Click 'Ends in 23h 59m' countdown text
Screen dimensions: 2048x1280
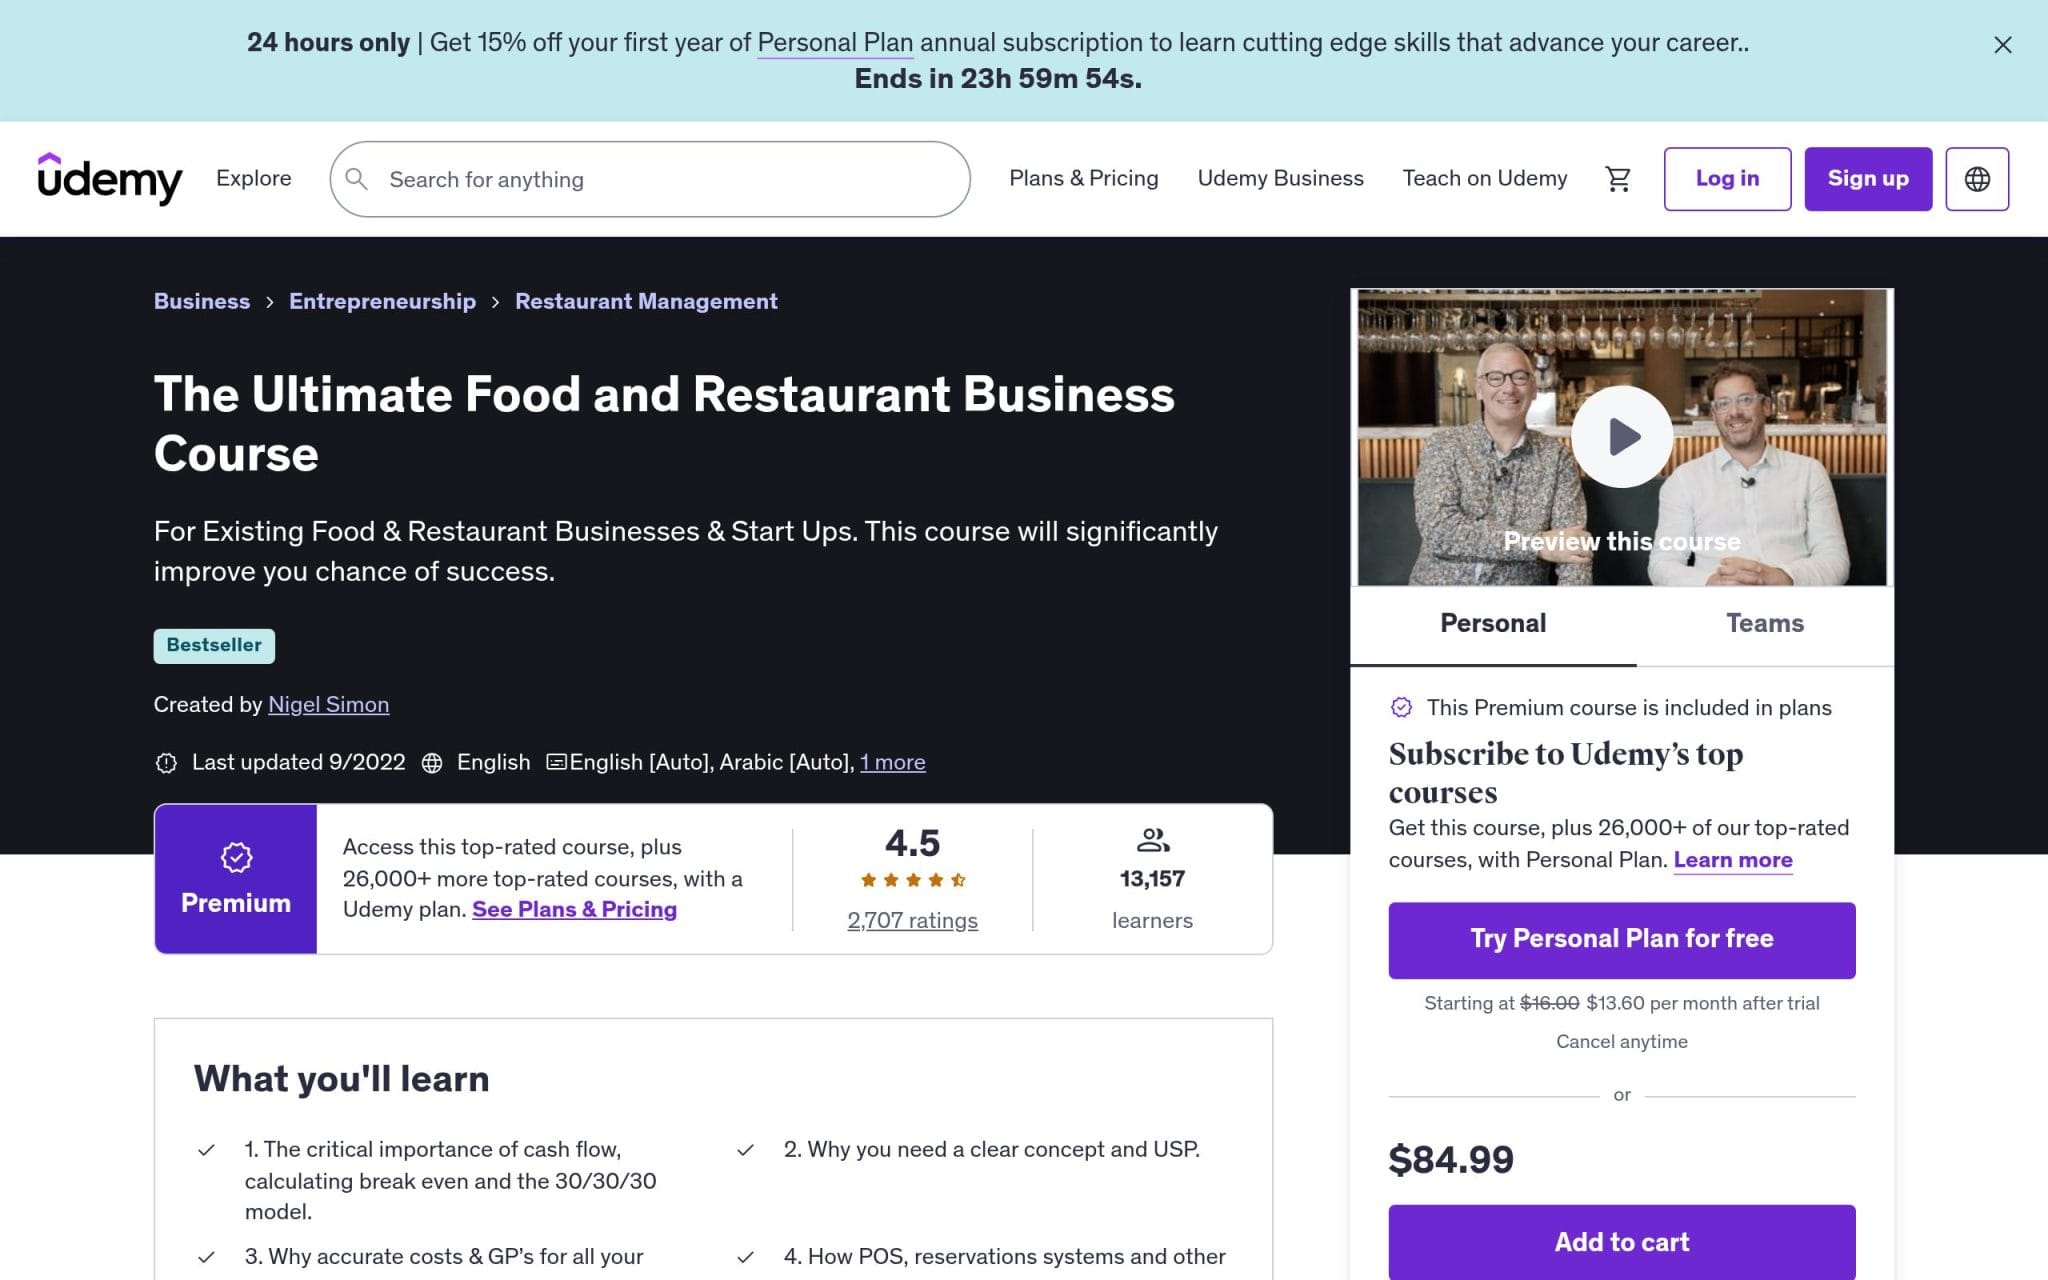[x=998, y=79]
